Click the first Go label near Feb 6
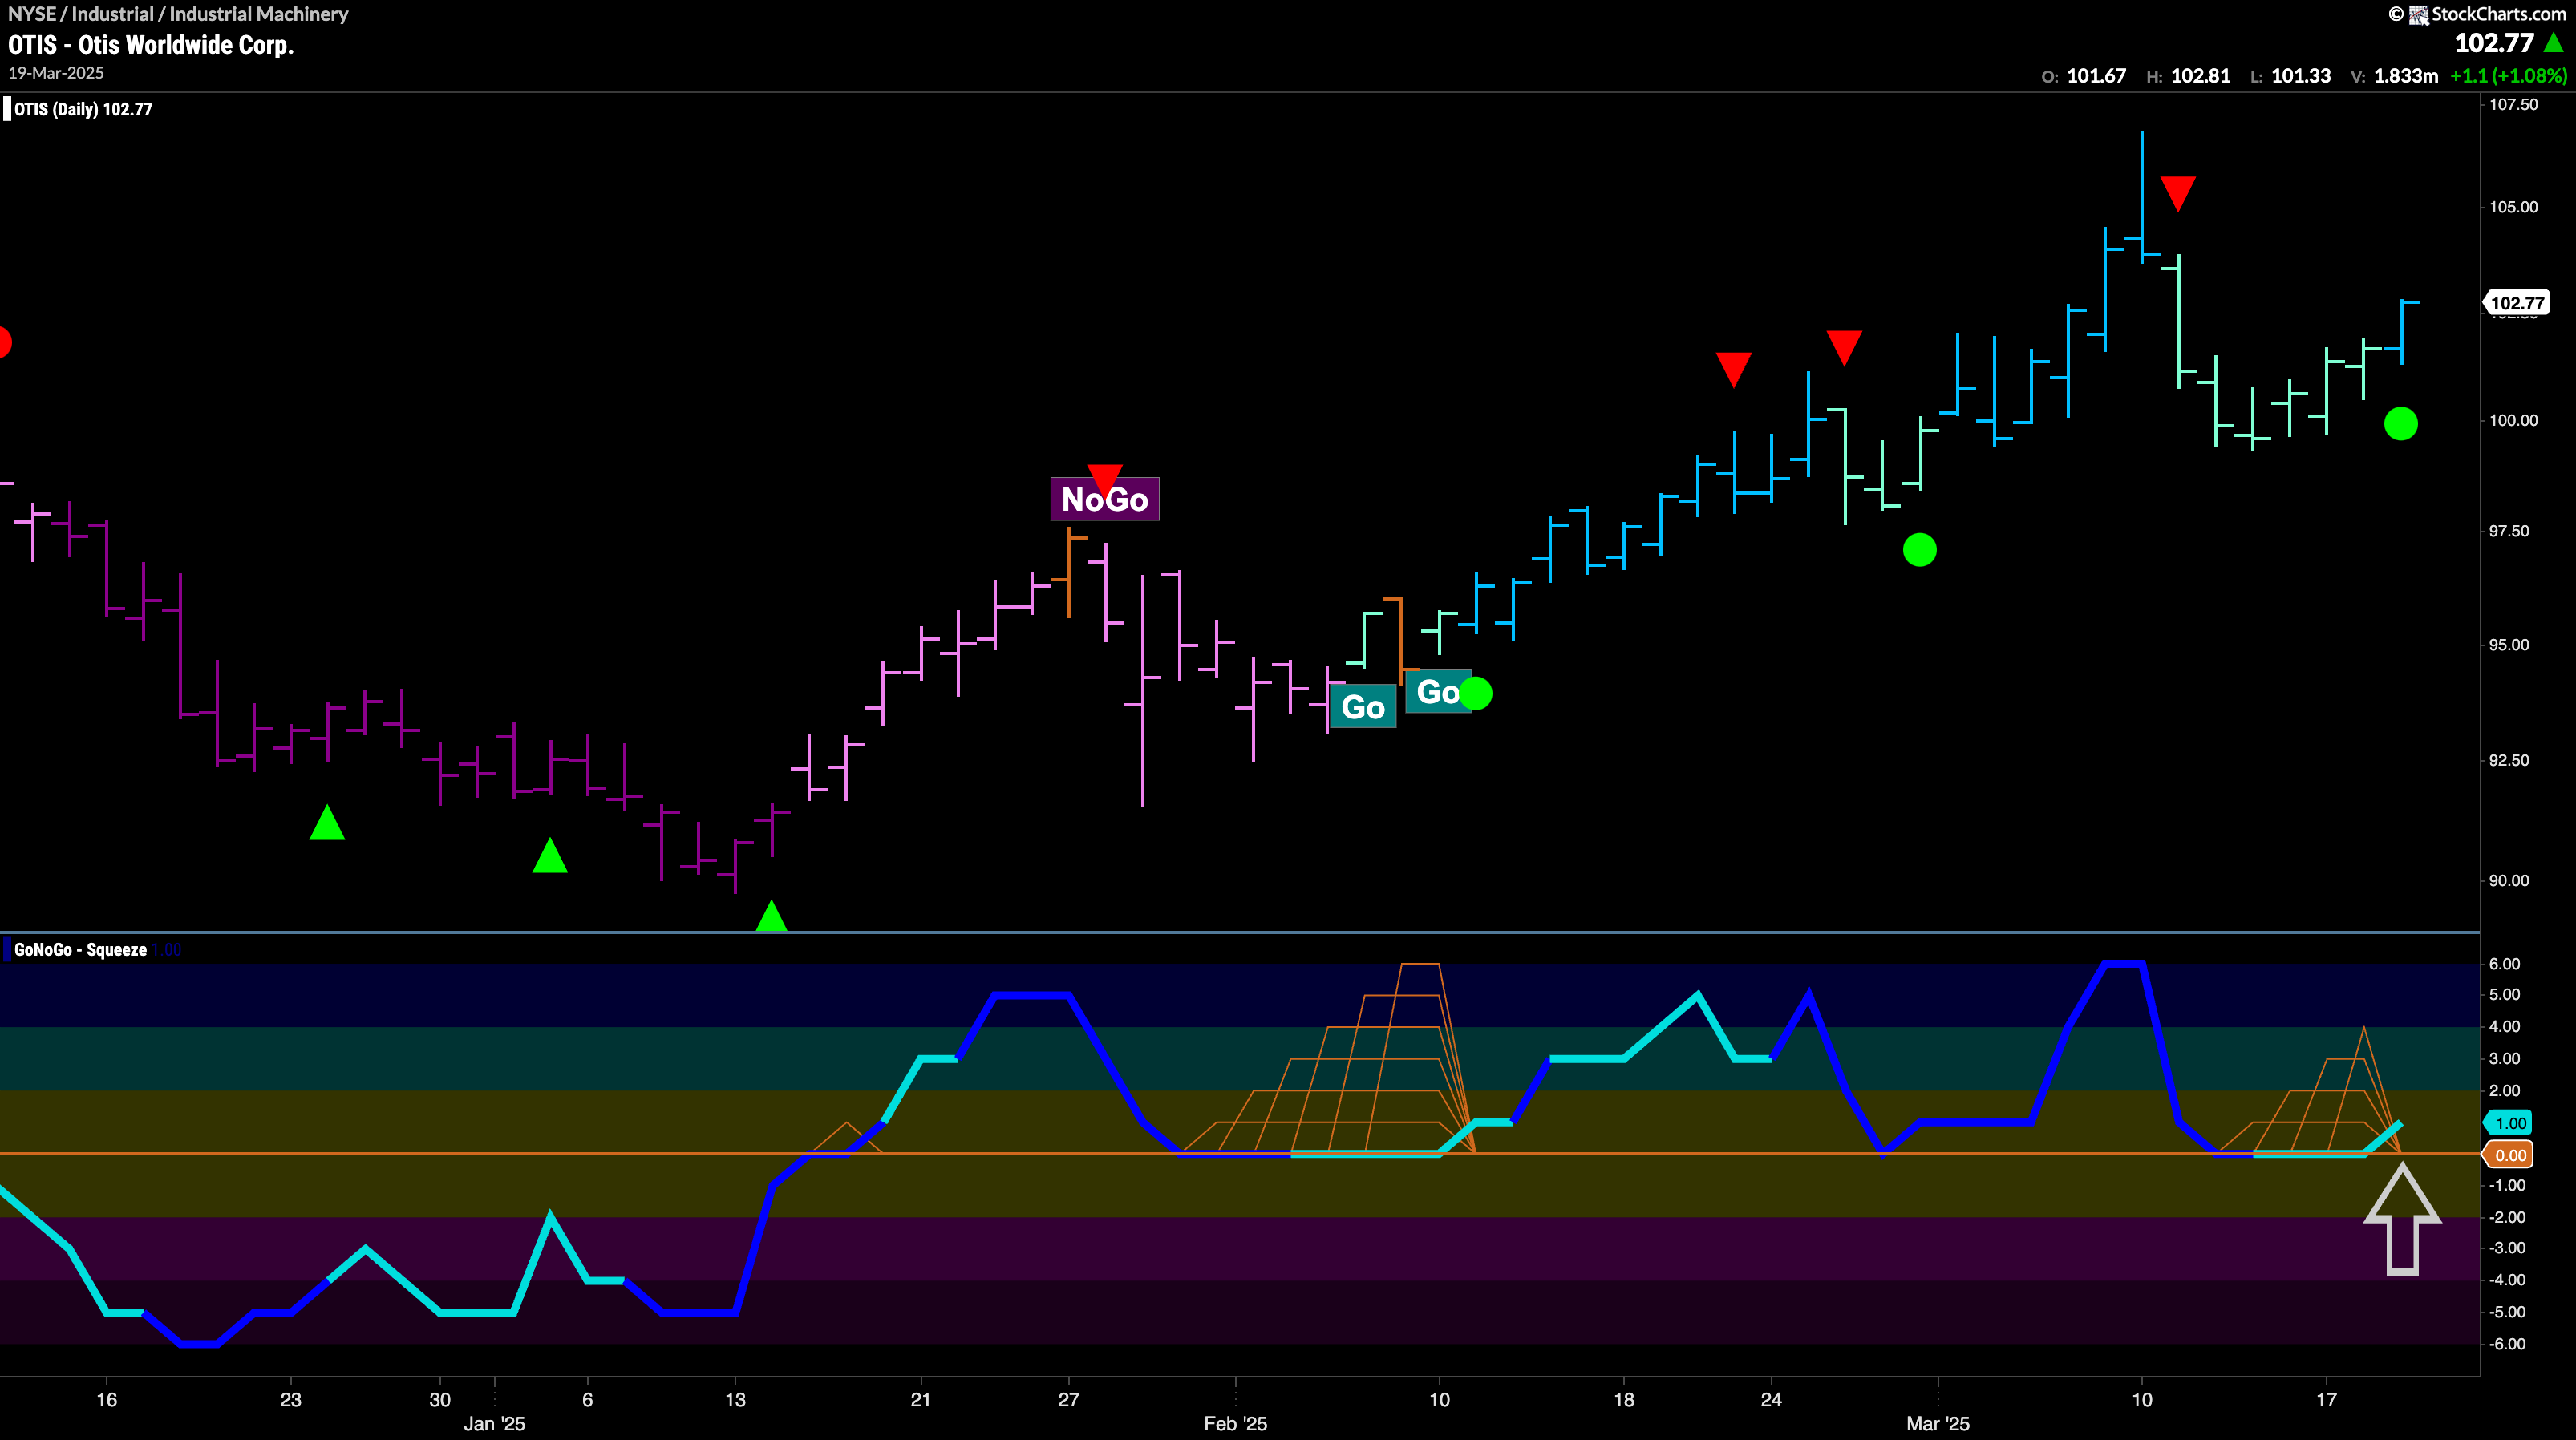This screenshot has width=2576, height=1440. [1362, 707]
